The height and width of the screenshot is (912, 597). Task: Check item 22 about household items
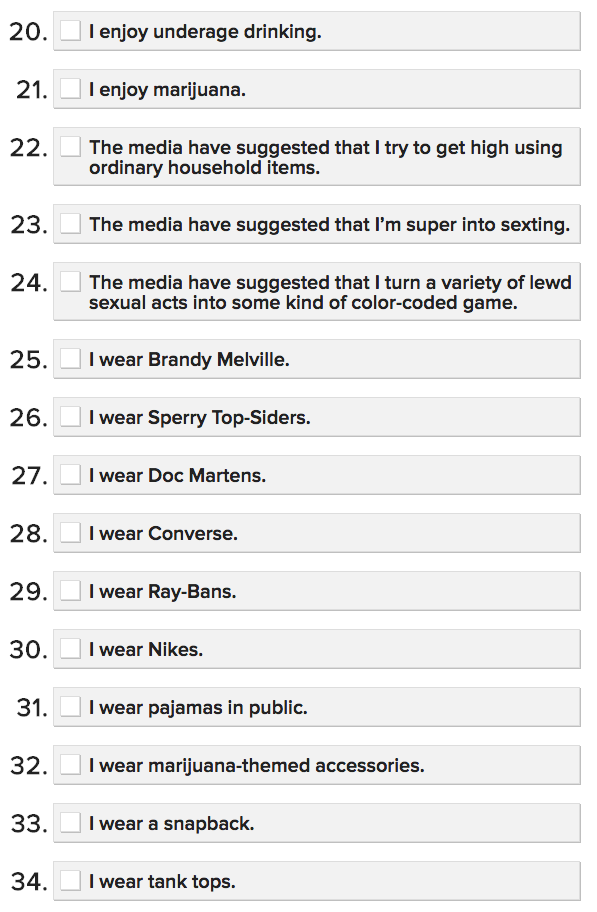pos(69,147)
